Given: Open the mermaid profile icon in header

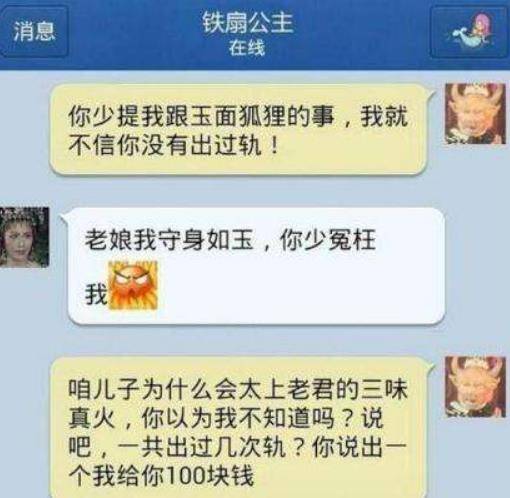Looking at the screenshot, I should coord(470,32).
